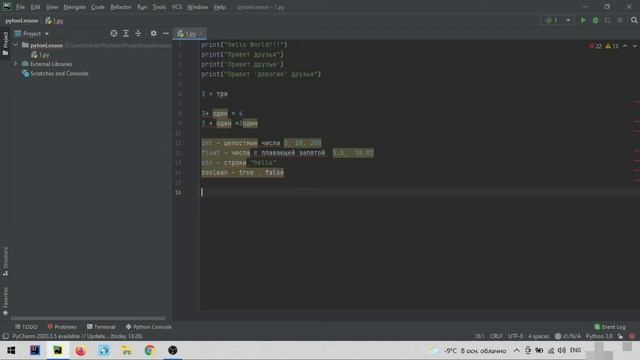Open Windows Start menu

tap(11, 350)
